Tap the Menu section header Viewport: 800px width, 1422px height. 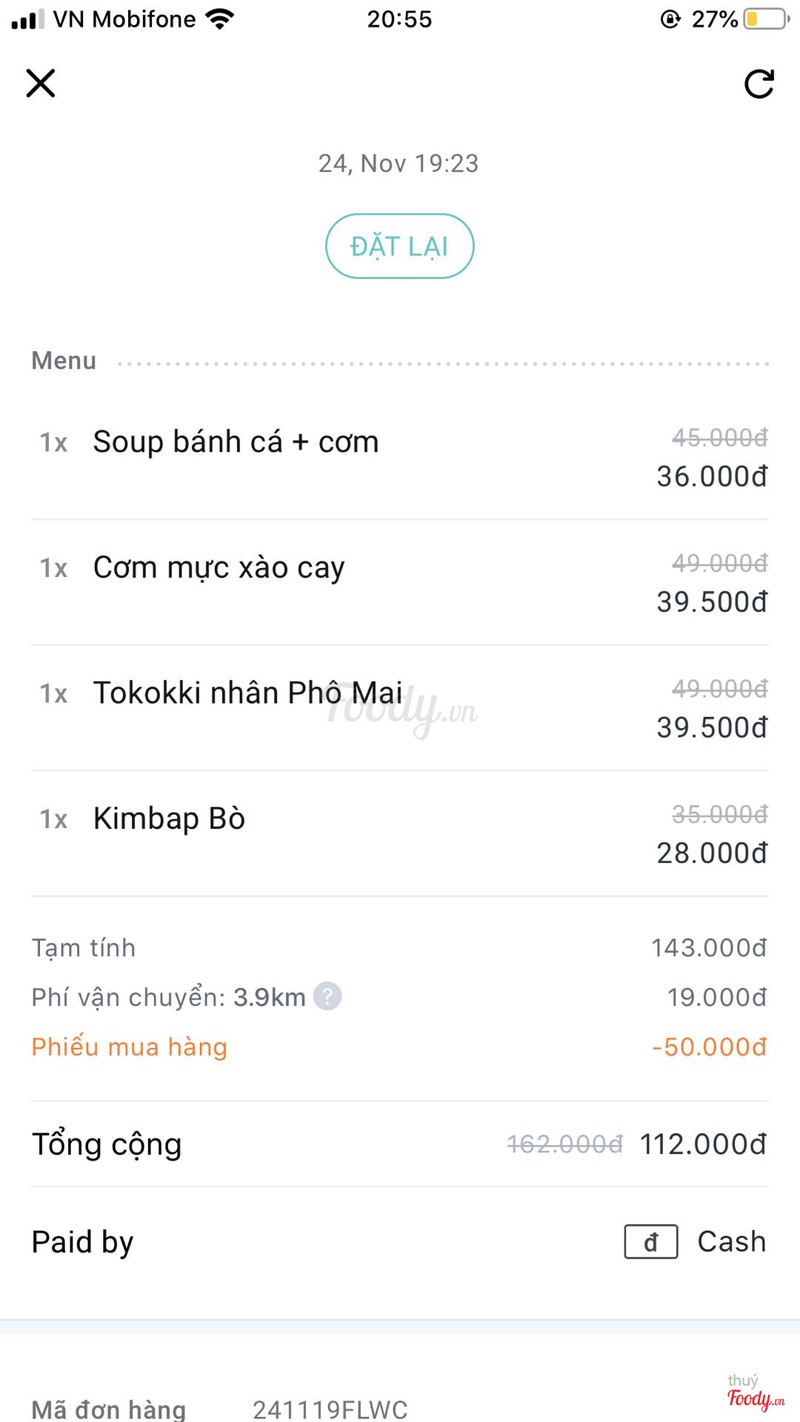(x=64, y=361)
